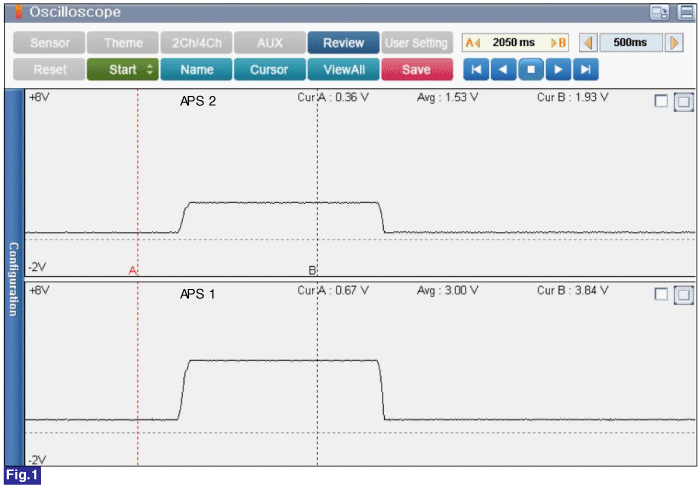Save the waveform with the Save button
The width and height of the screenshot is (700, 487).
tap(417, 70)
